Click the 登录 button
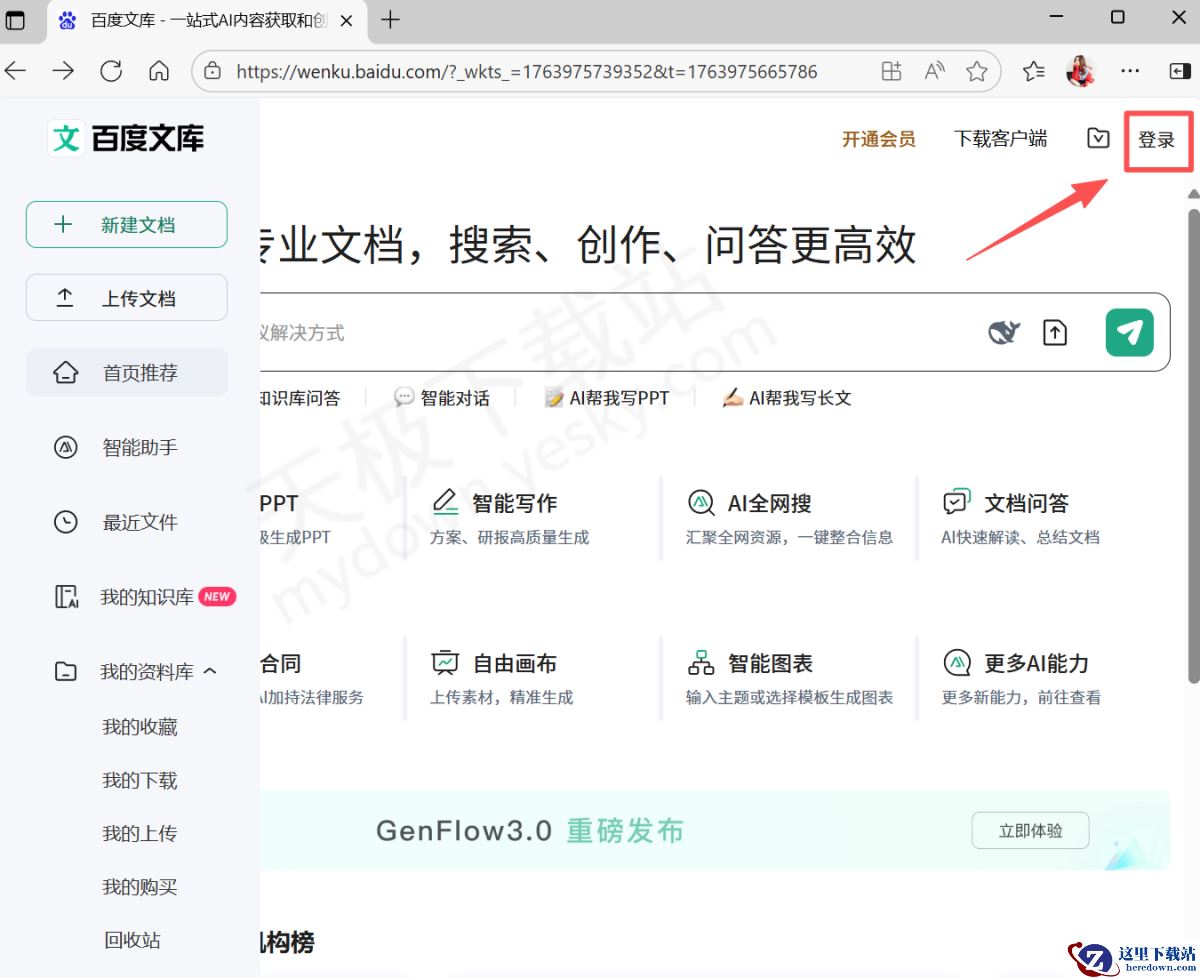 (1157, 140)
